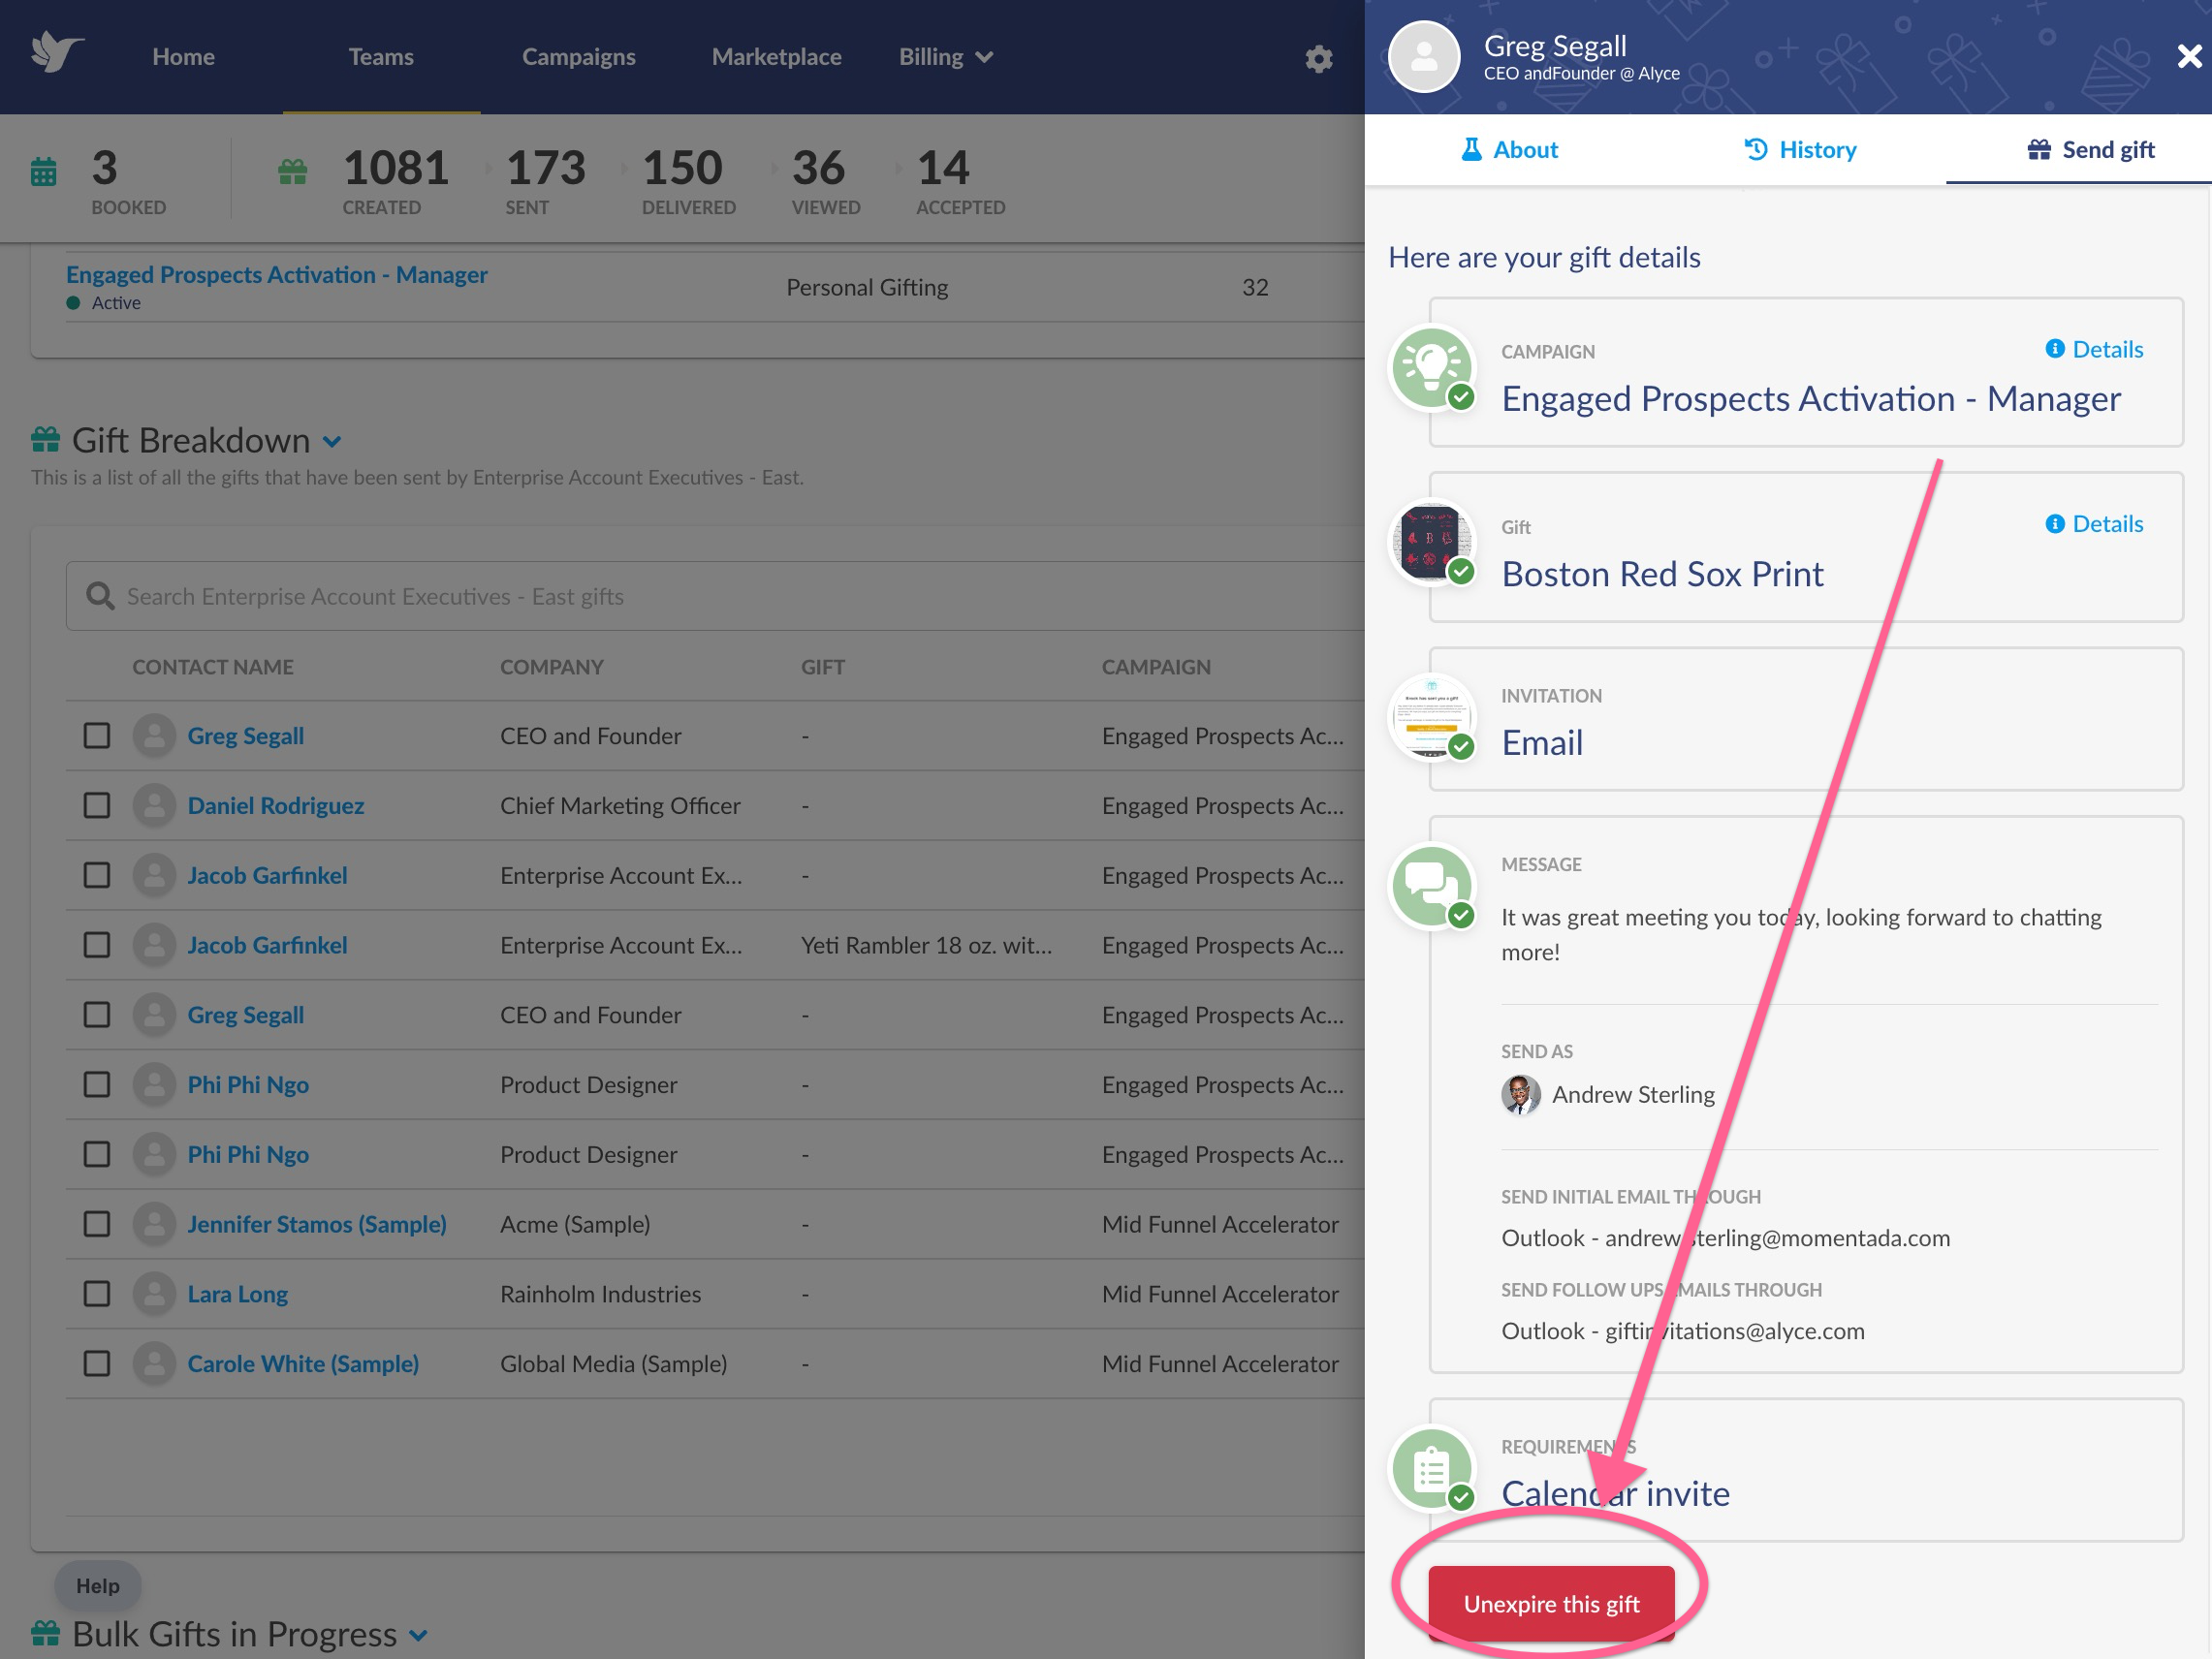
Task: Click the Campaign lightbulb icon
Action: click(x=1432, y=368)
